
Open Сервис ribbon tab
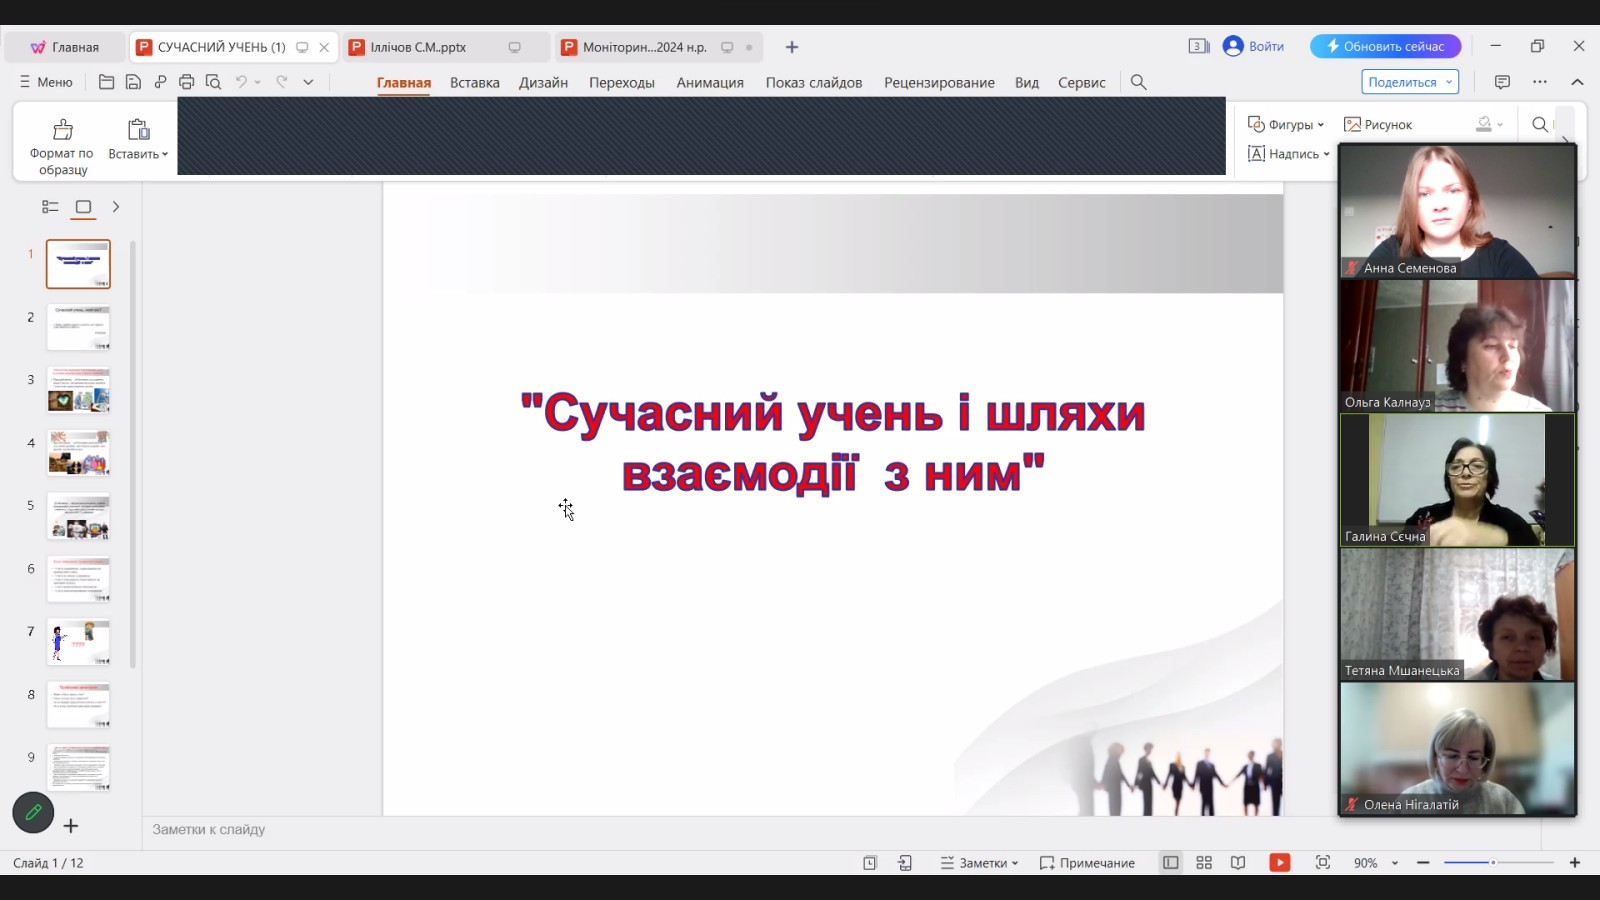[1082, 82]
